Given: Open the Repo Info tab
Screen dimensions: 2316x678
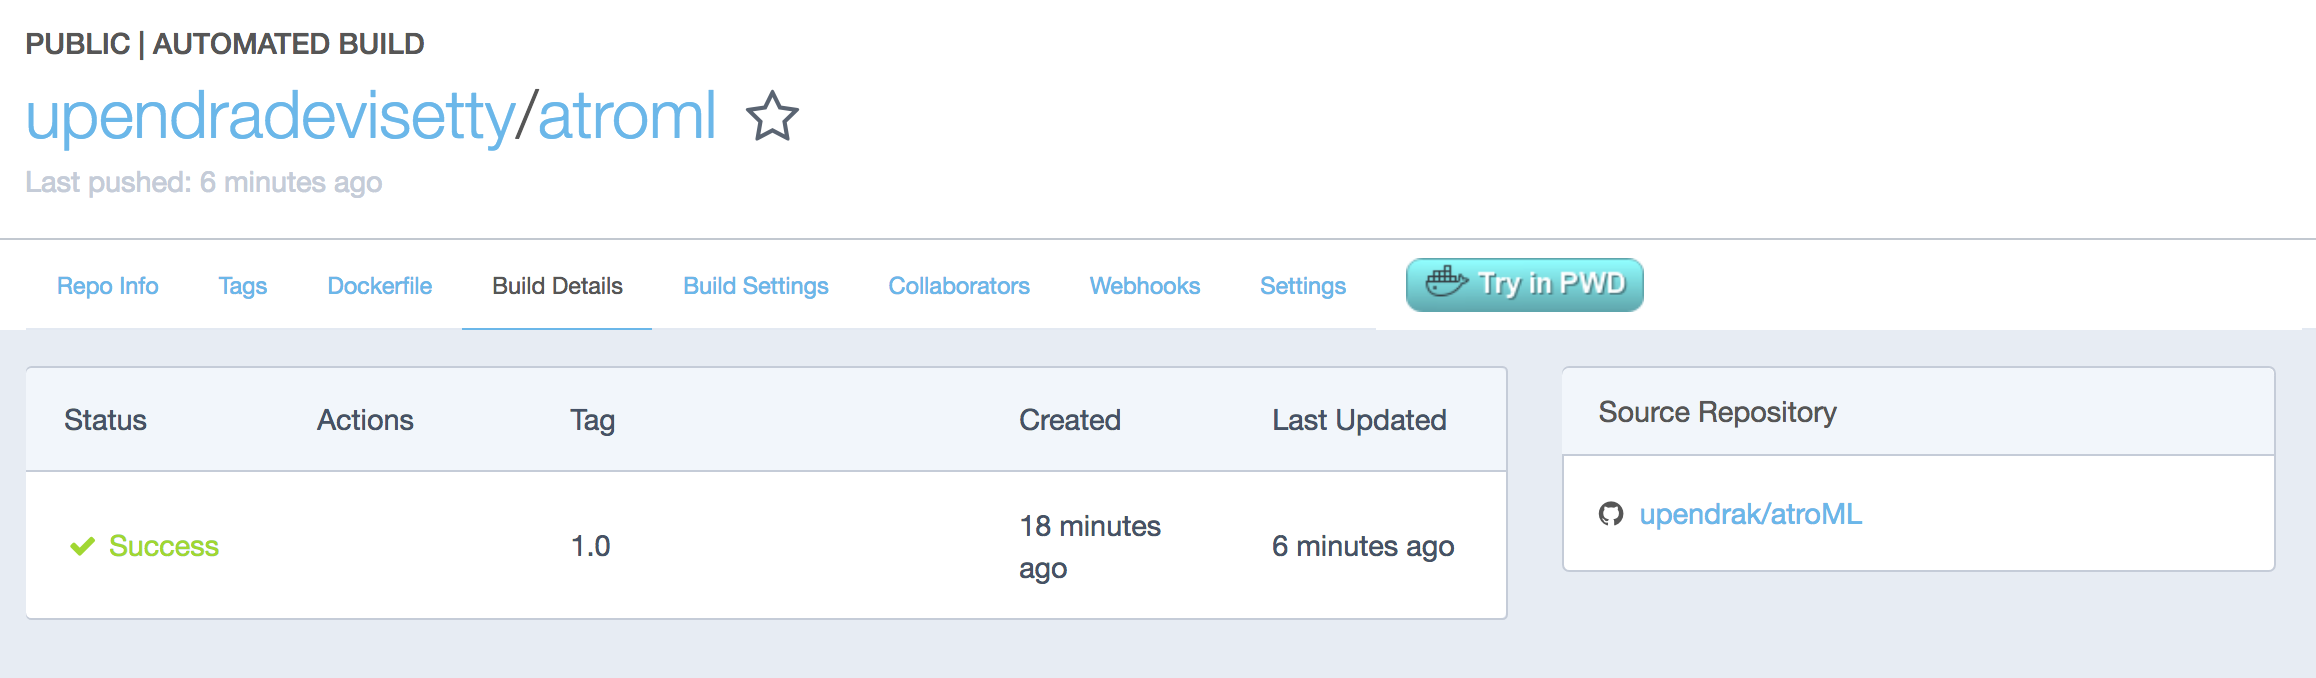Looking at the screenshot, I should 108,286.
